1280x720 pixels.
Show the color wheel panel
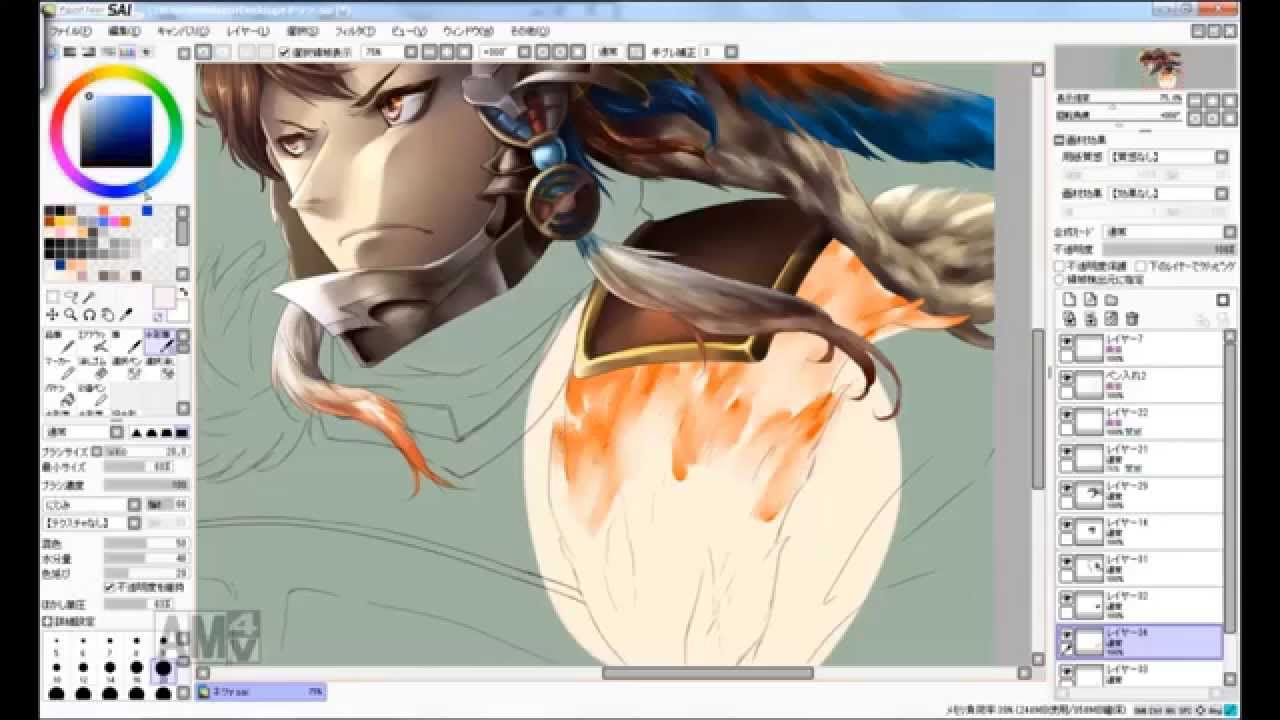[x=52, y=52]
